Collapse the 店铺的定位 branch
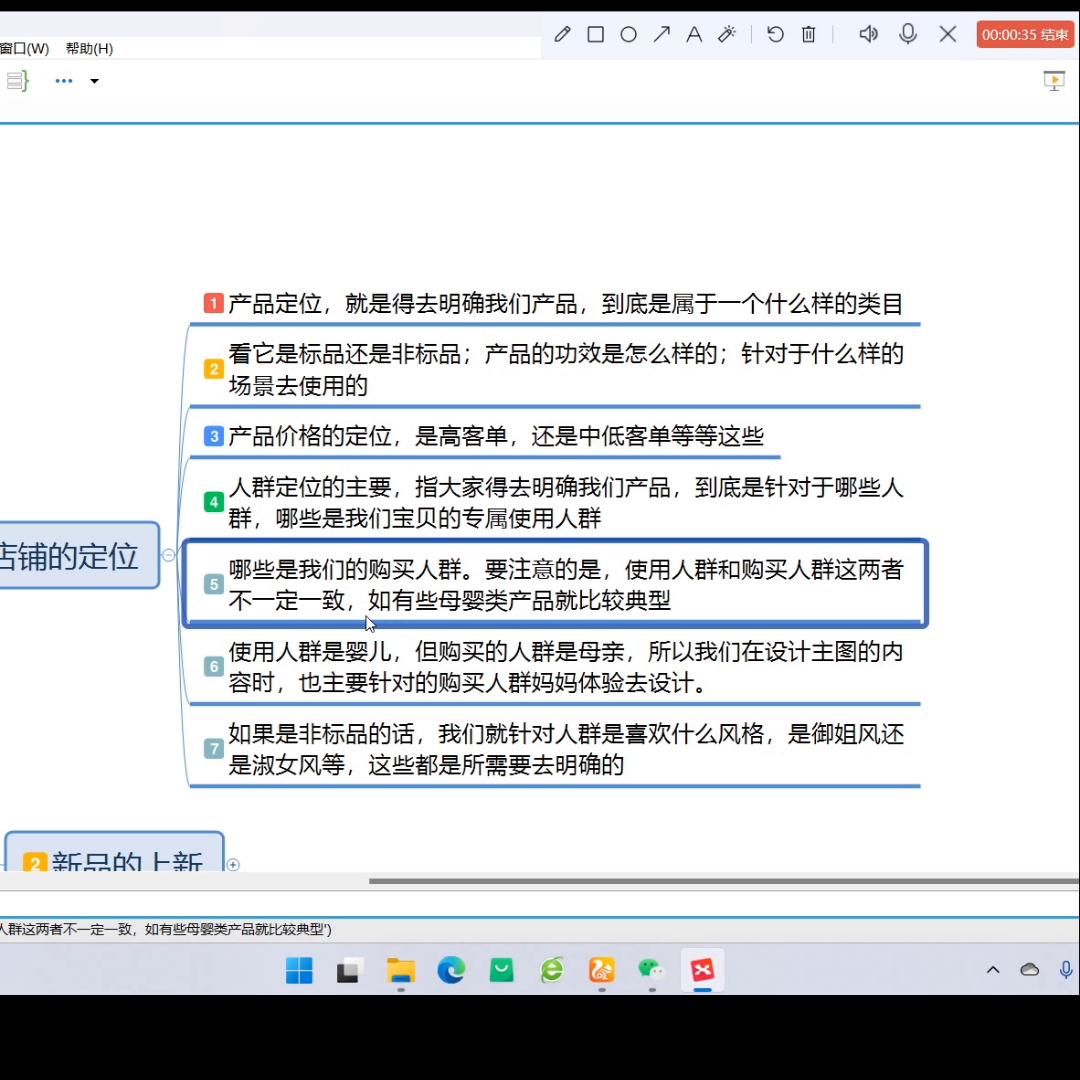Screen dimensions: 1080x1080 (x=168, y=555)
